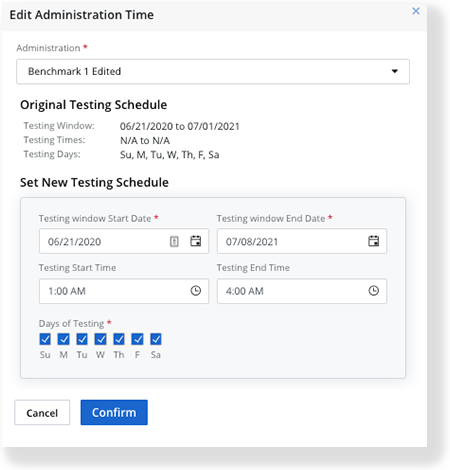Open the Benchmark 1 Edited combo box
Screen dimensions: 450x470
coord(213,72)
